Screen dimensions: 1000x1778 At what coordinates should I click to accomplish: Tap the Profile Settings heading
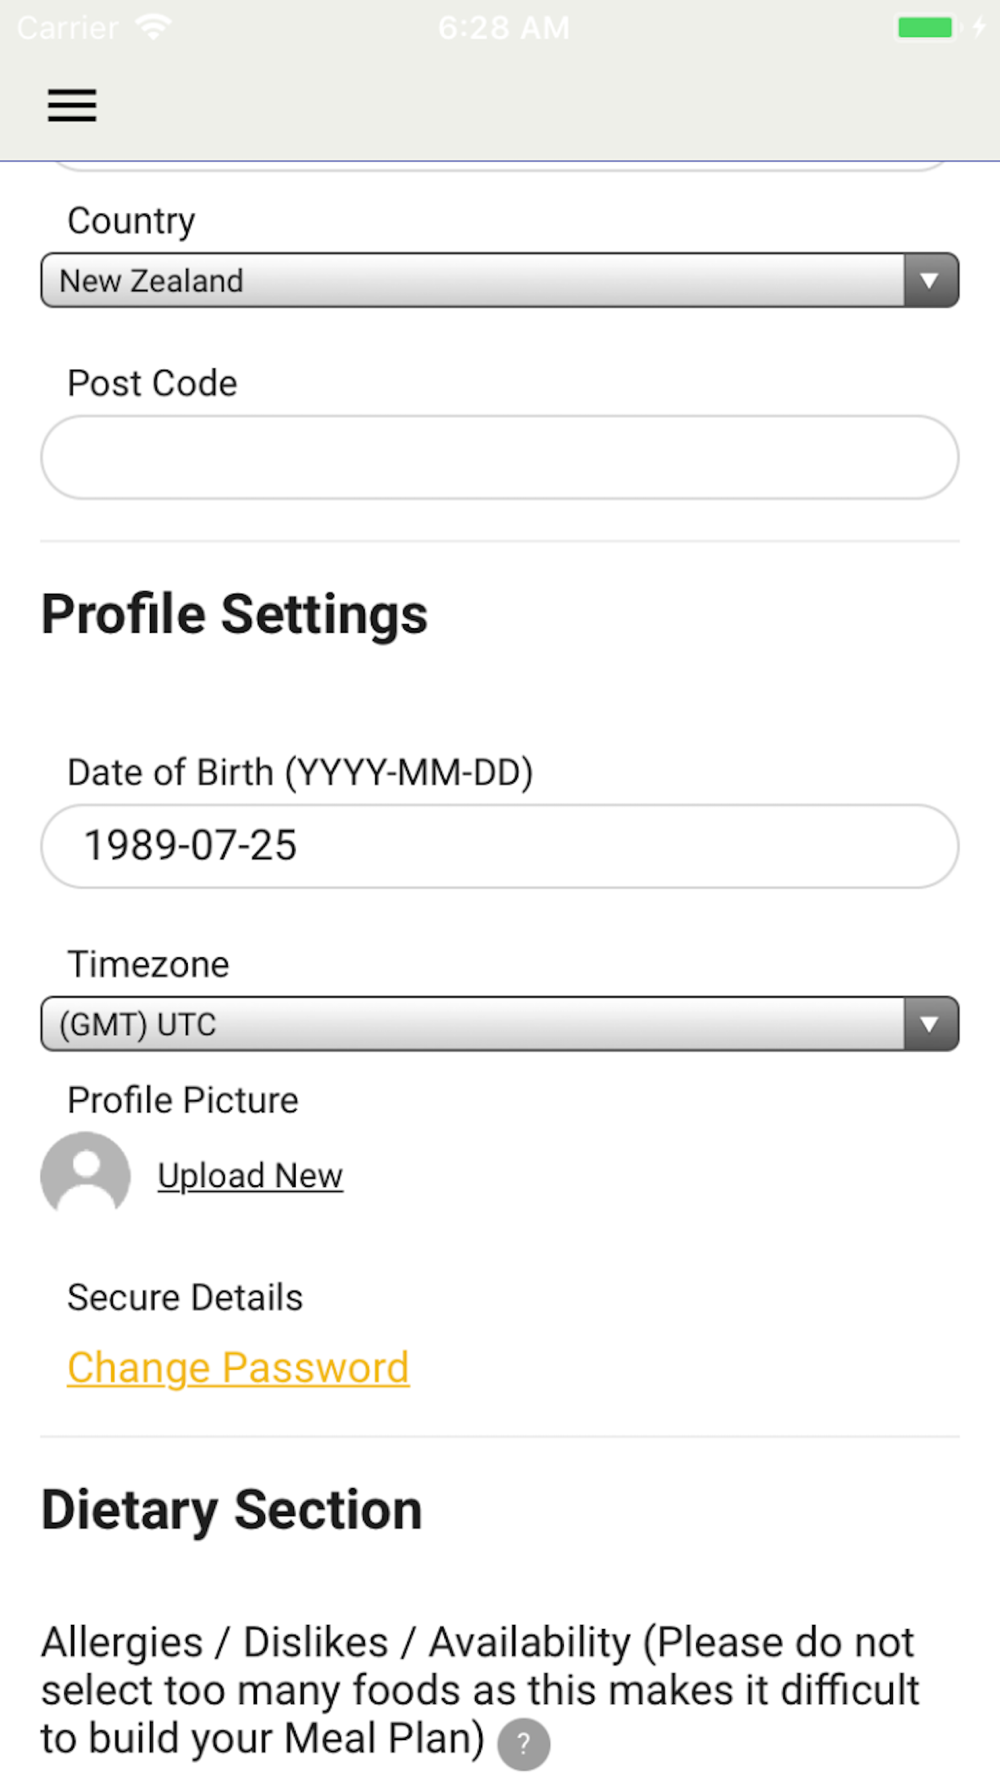click(x=234, y=614)
